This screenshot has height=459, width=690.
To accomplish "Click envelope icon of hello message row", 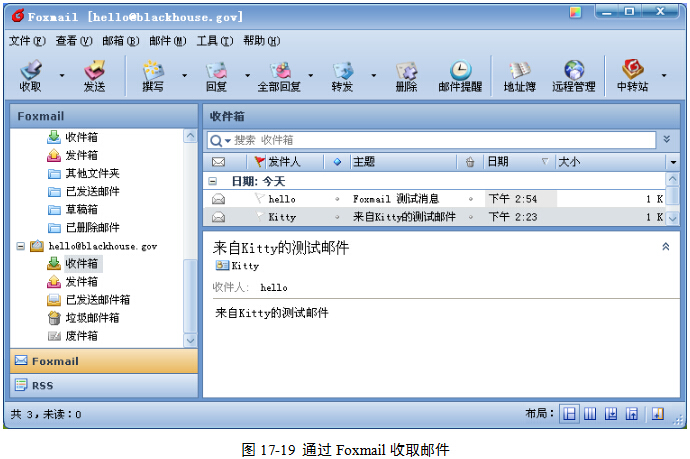I will pyautogui.click(x=218, y=199).
